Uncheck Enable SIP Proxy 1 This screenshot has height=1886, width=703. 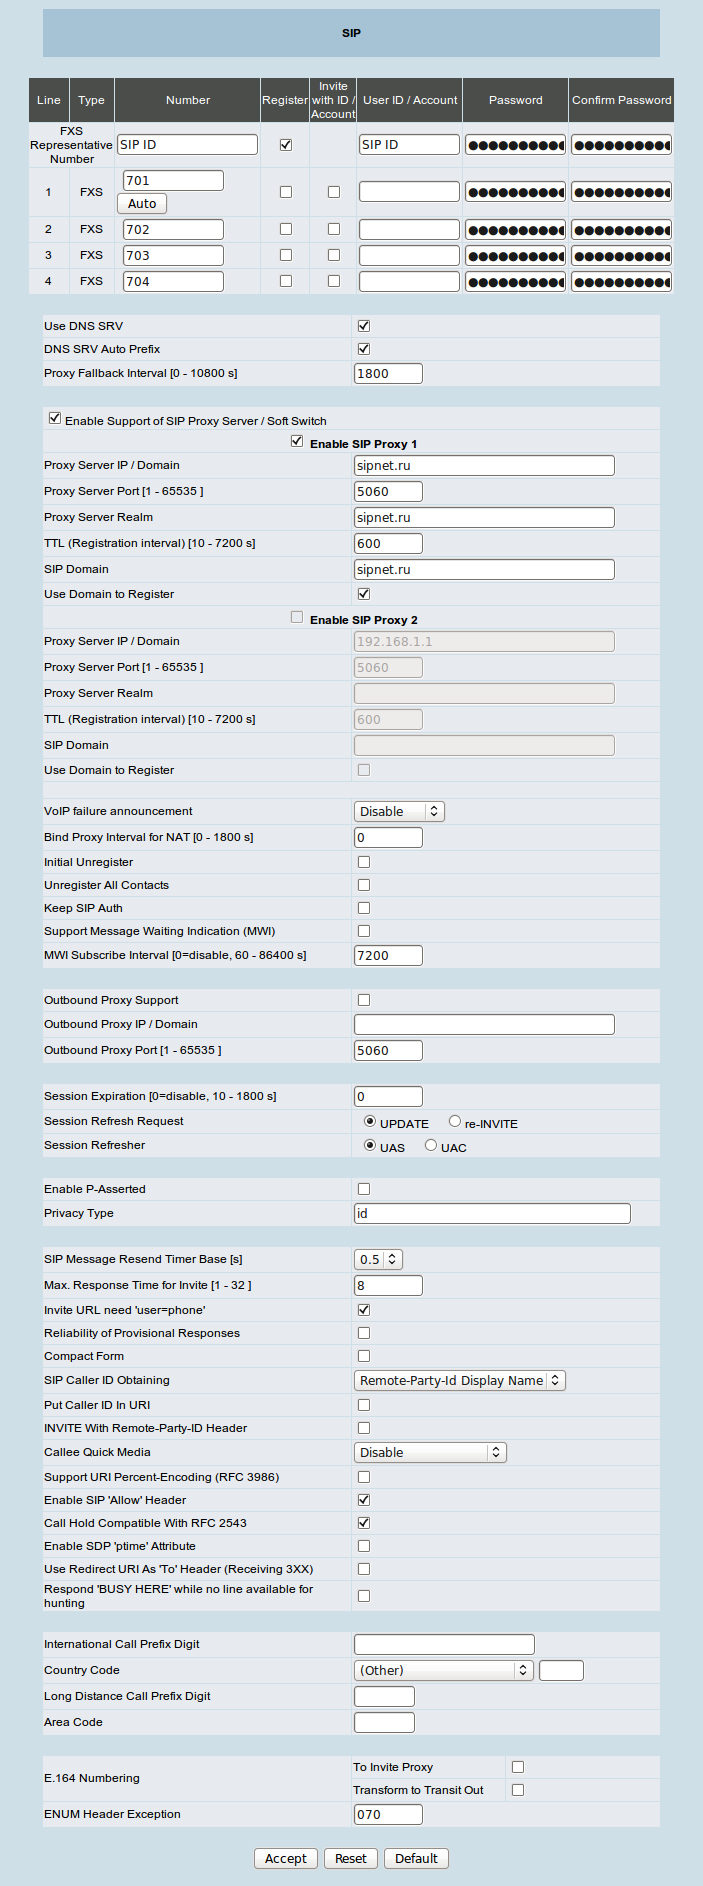coord(297,441)
